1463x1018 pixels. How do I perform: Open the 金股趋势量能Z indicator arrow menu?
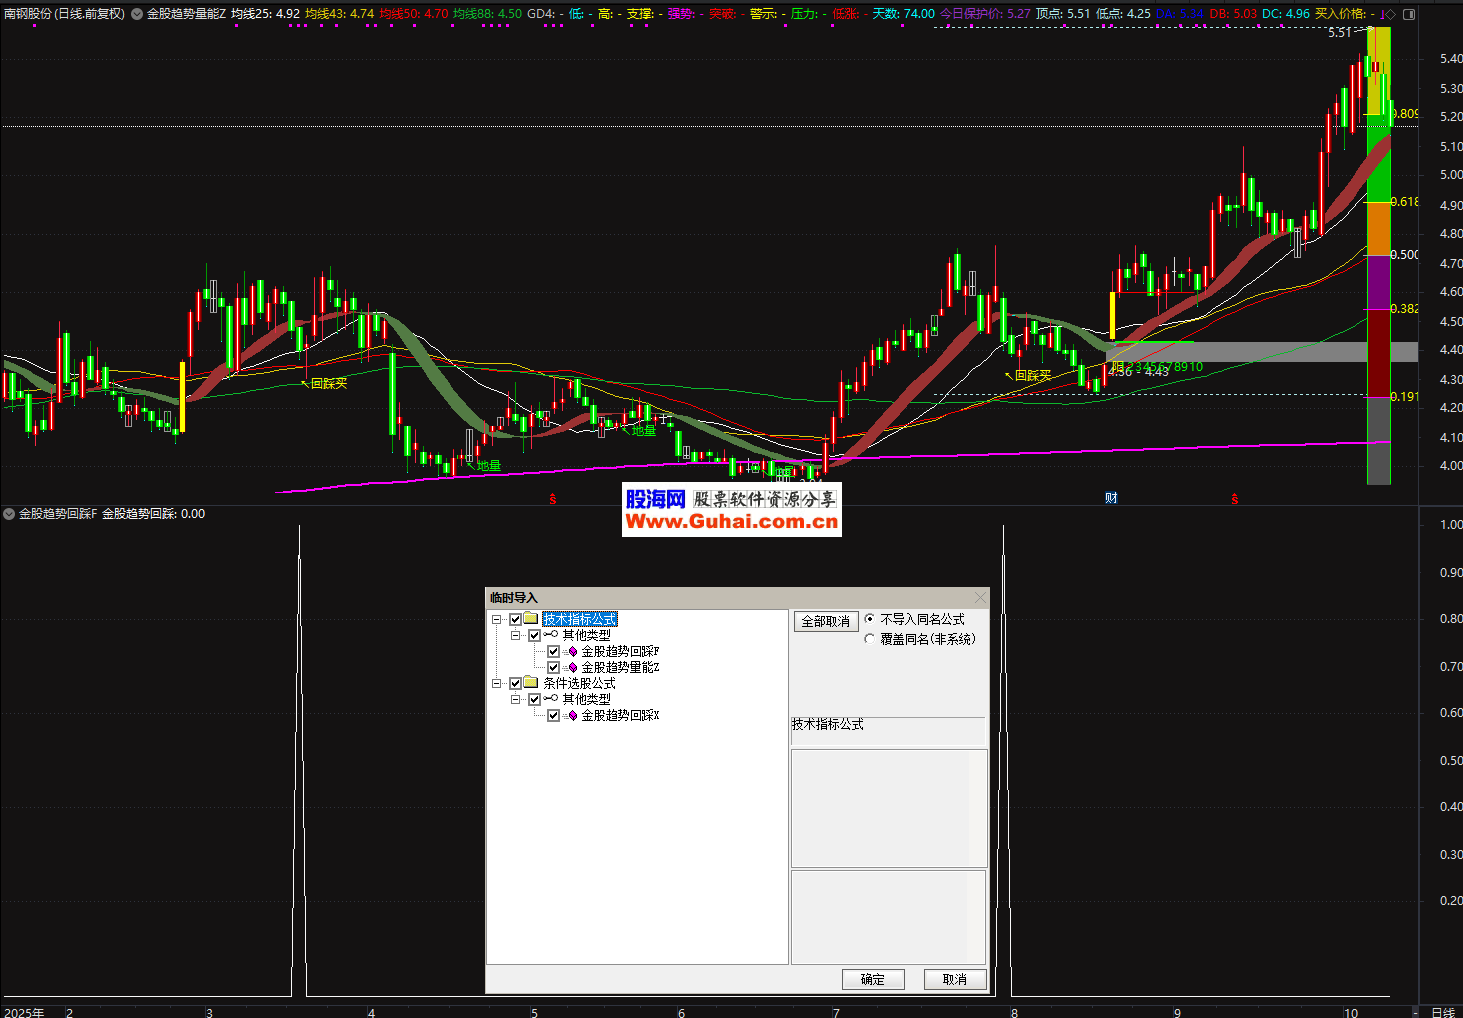point(137,14)
